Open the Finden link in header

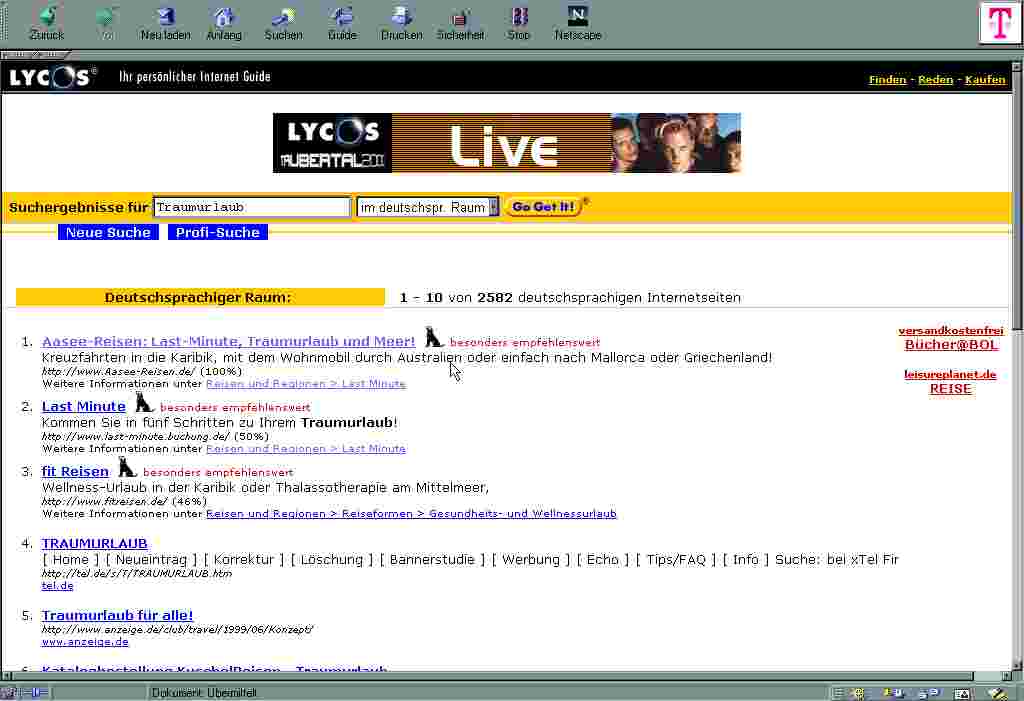point(887,80)
